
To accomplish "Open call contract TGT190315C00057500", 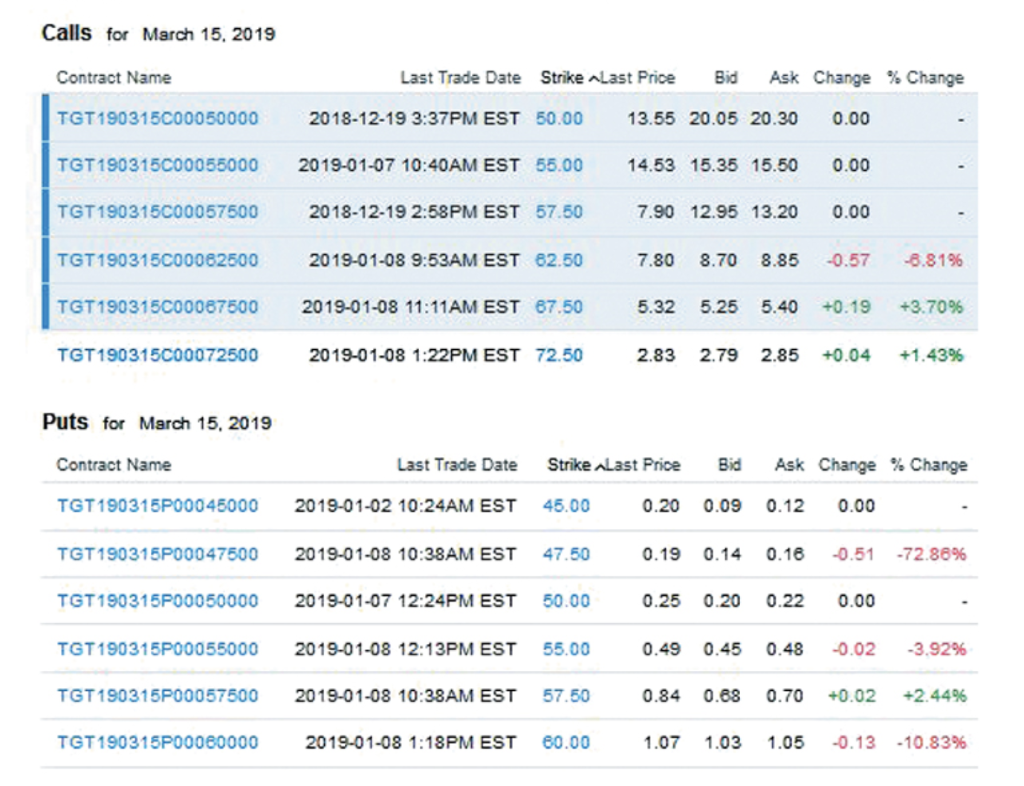I will click(157, 212).
